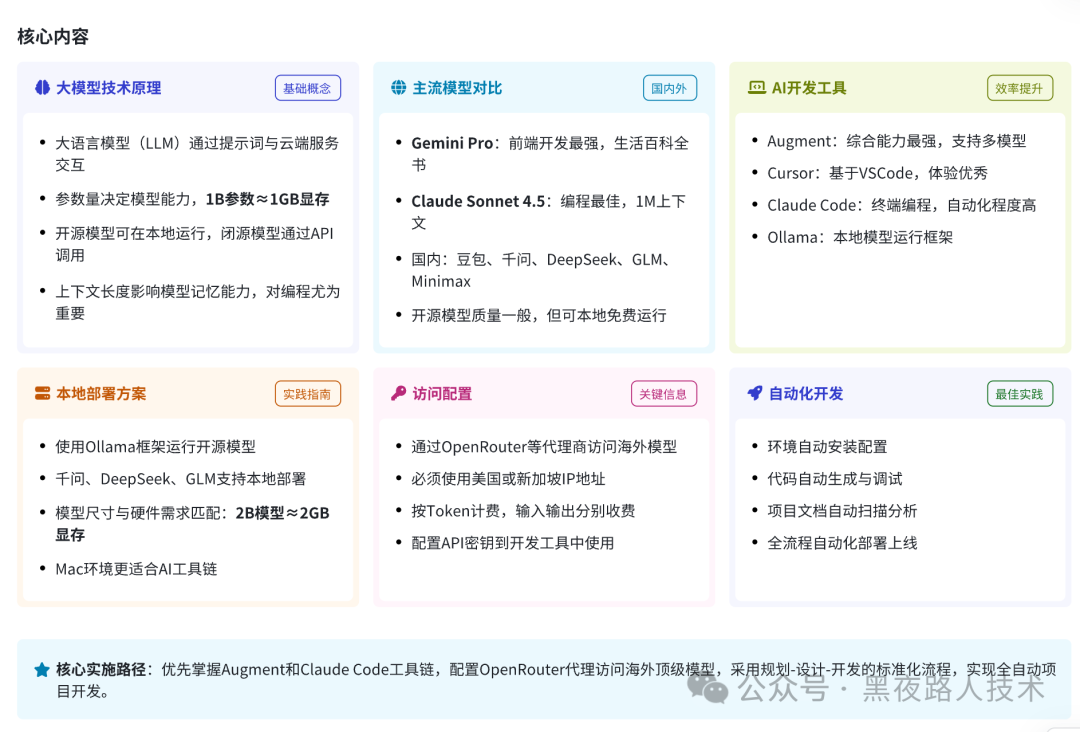This screenshot has width=1080, height=732.
Task: Click the globe icon beside 主流模型对比
Action: [x=398, y=87]
